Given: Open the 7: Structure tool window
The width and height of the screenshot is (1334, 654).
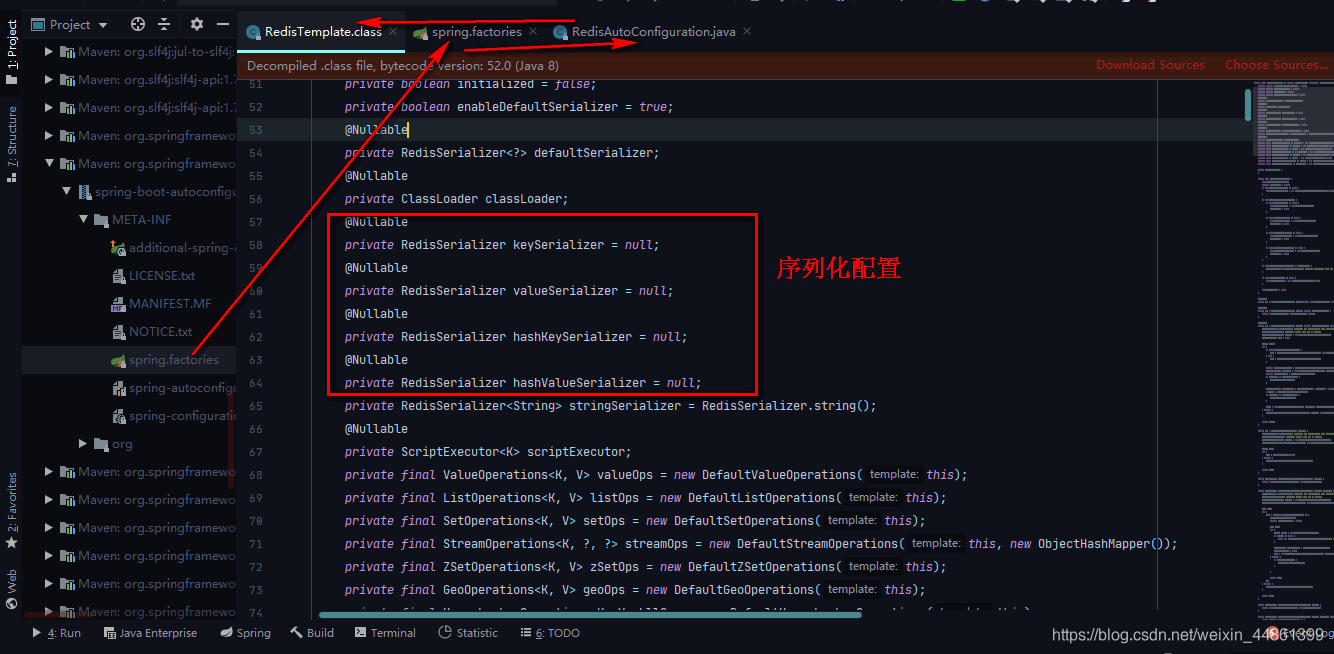Looking at the screenshot, I should click(12, 144).
